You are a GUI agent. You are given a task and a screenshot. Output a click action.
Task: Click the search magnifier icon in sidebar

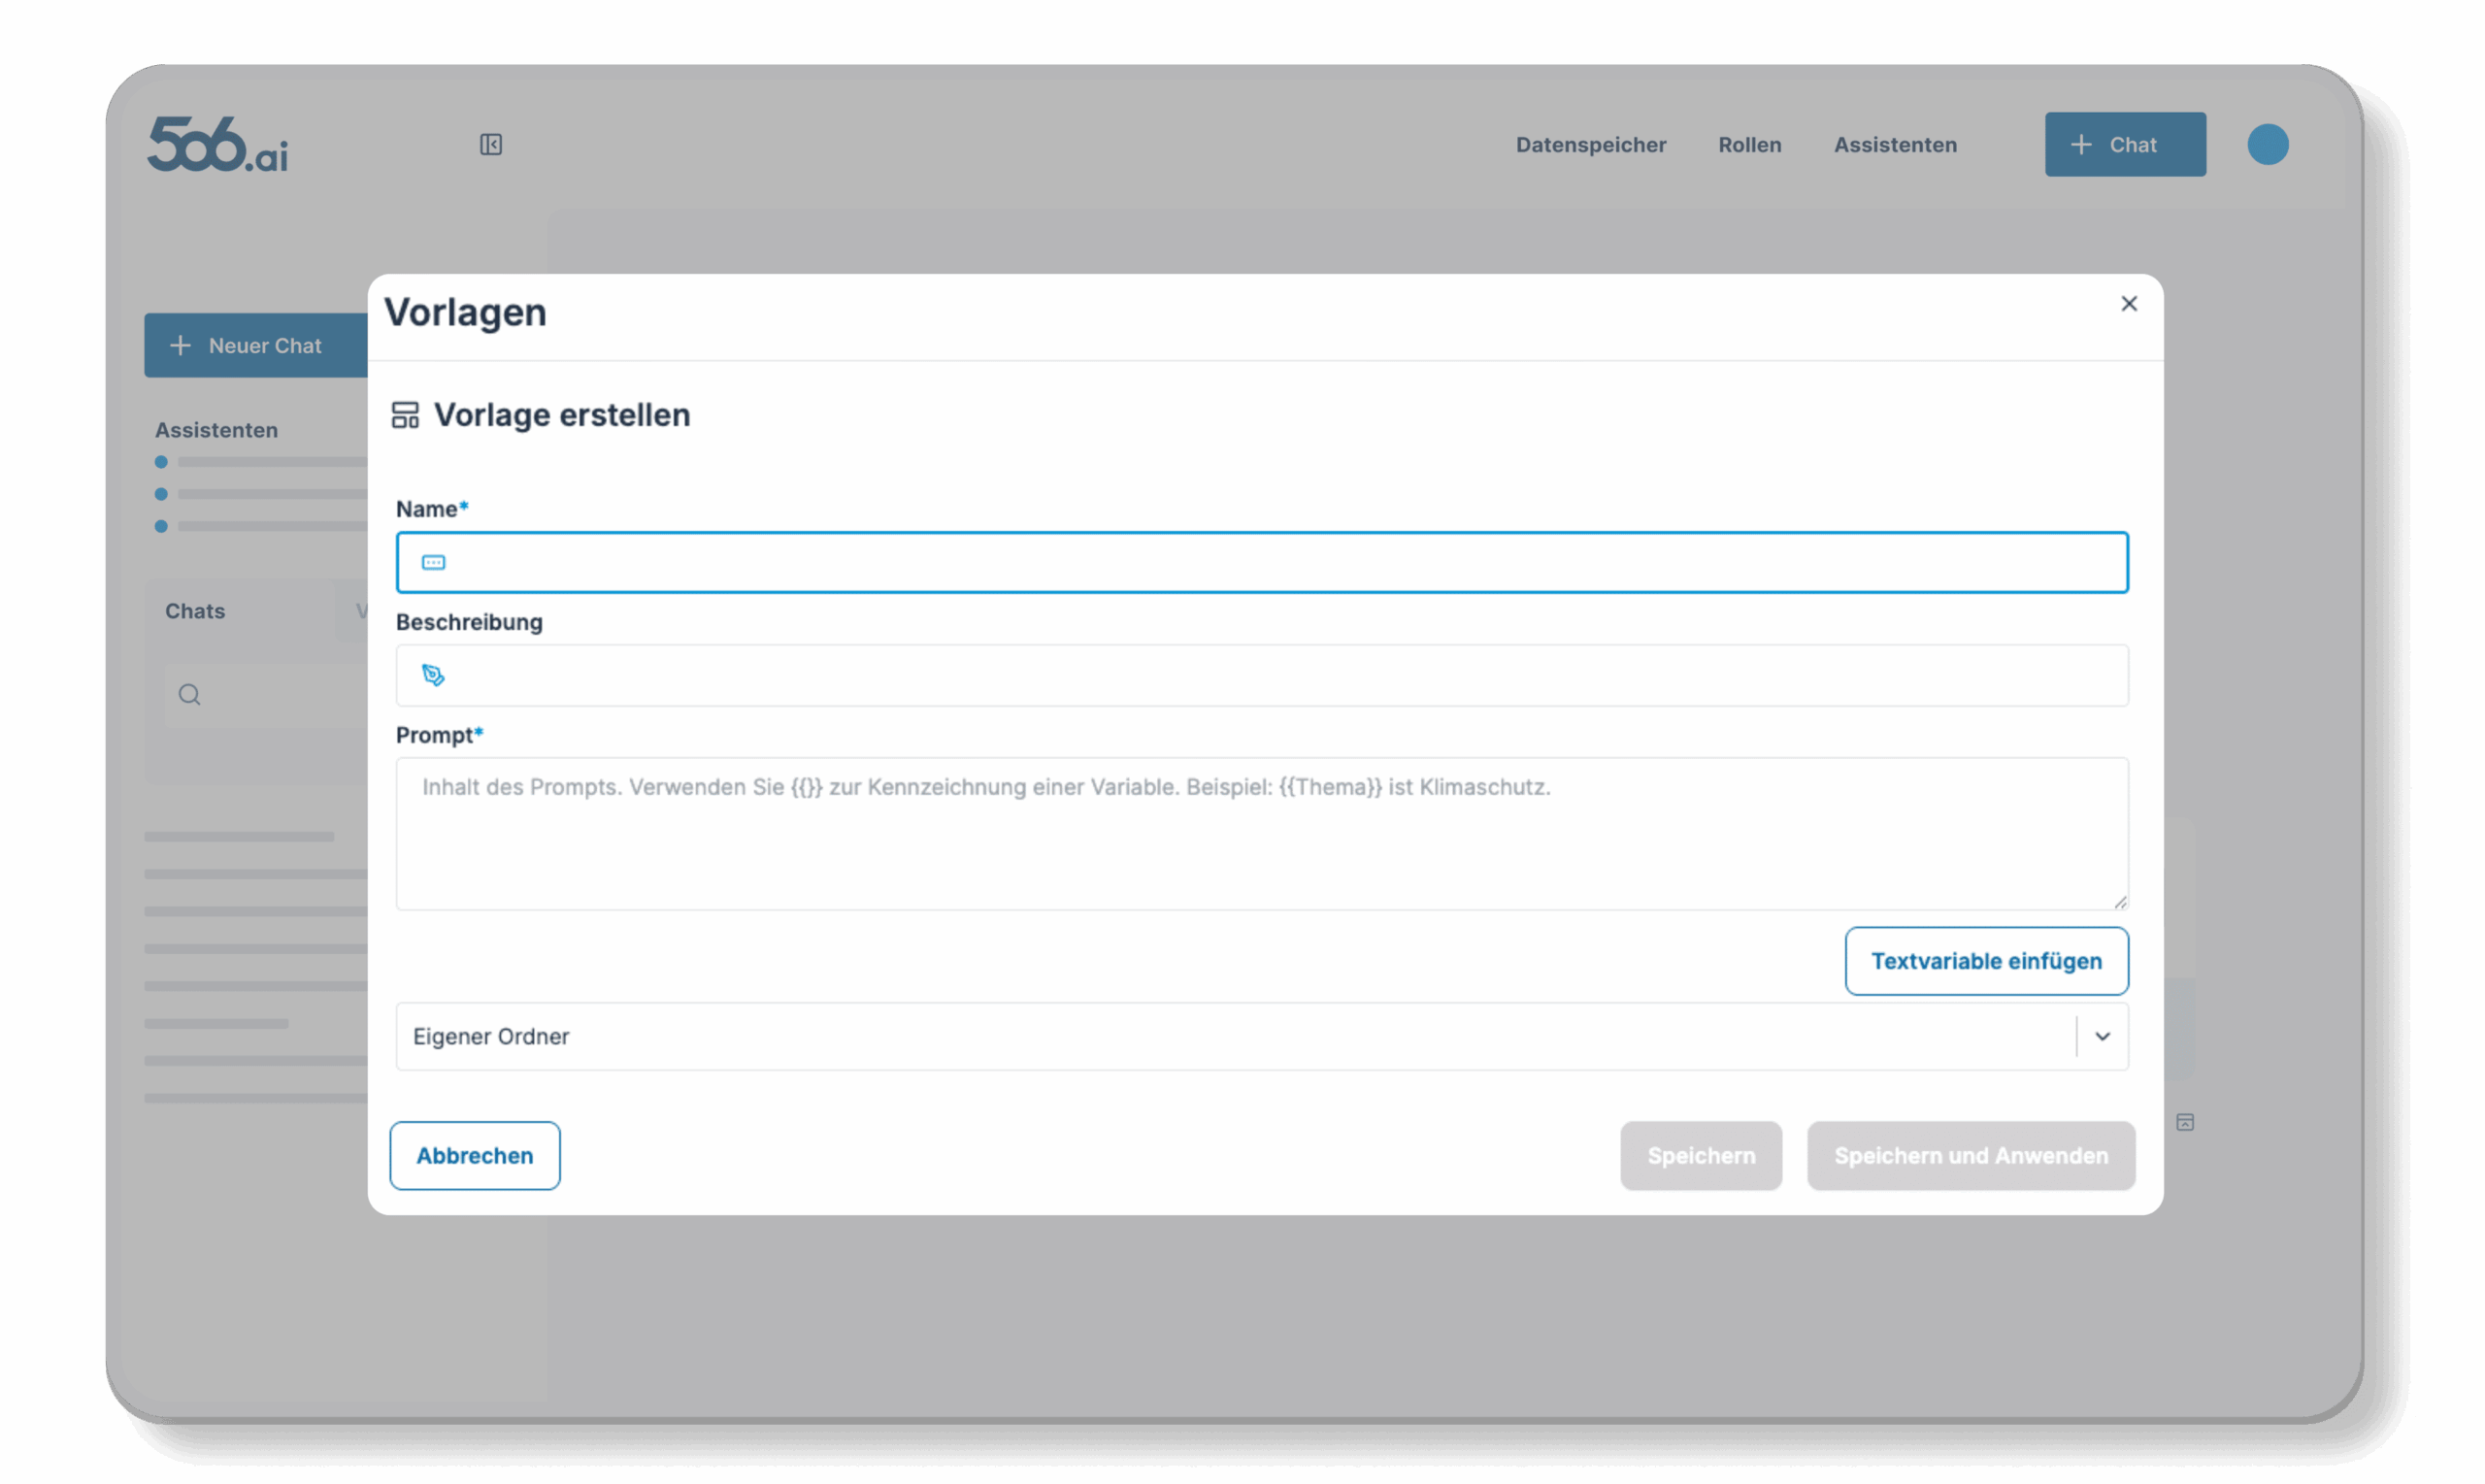tap(190, 694)
